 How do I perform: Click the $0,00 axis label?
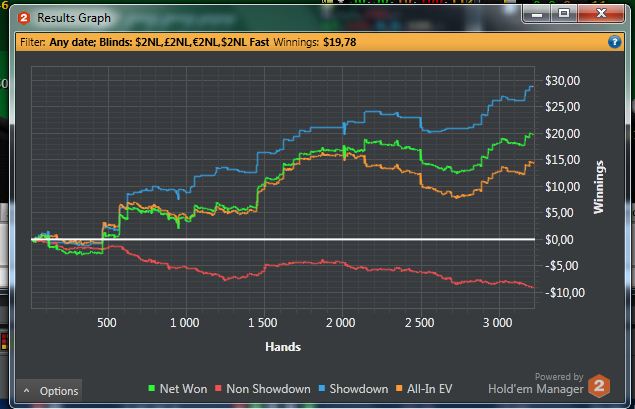click(x=559, y=240)
